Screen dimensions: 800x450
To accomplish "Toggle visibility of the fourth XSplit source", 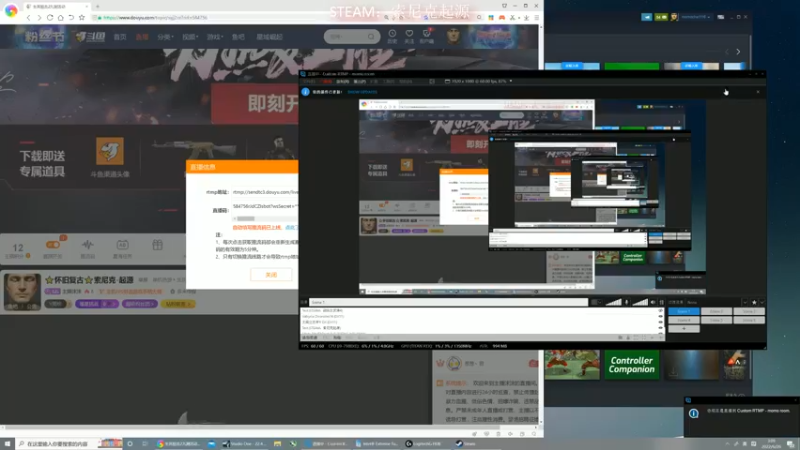I will tap(661, 328).
